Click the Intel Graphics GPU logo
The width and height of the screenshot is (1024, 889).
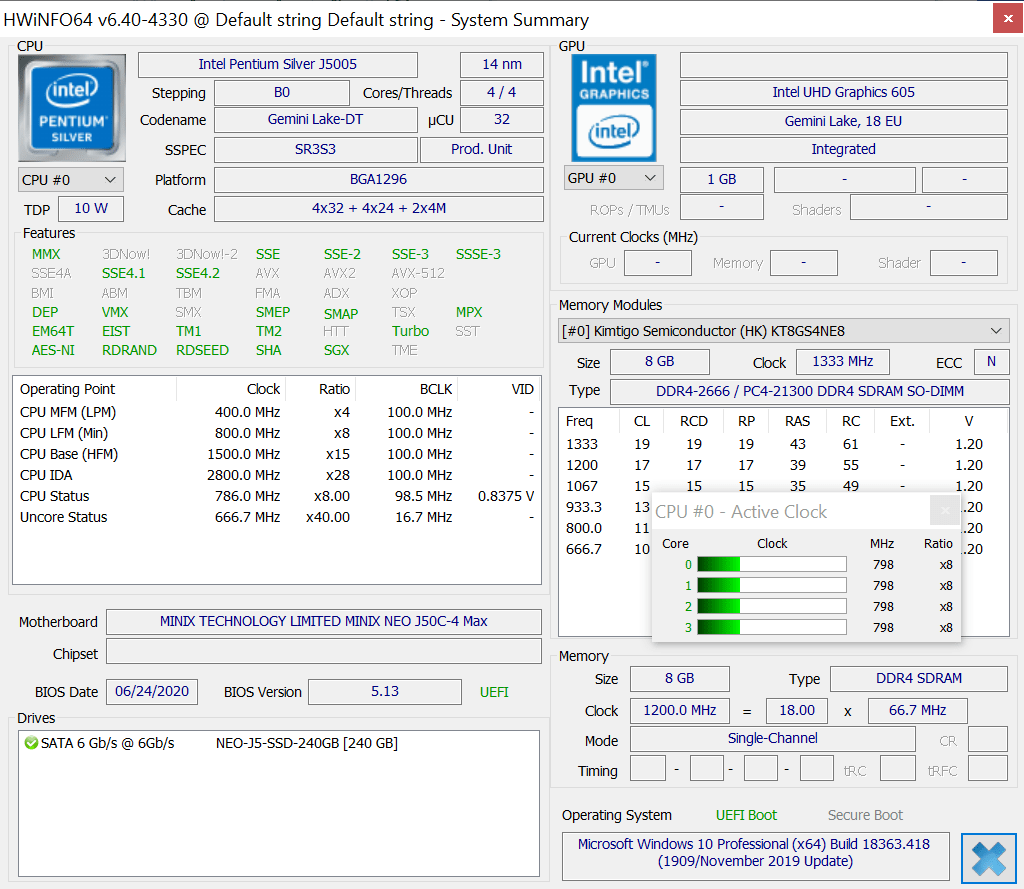pyautogui.click(x=613, y=108)
